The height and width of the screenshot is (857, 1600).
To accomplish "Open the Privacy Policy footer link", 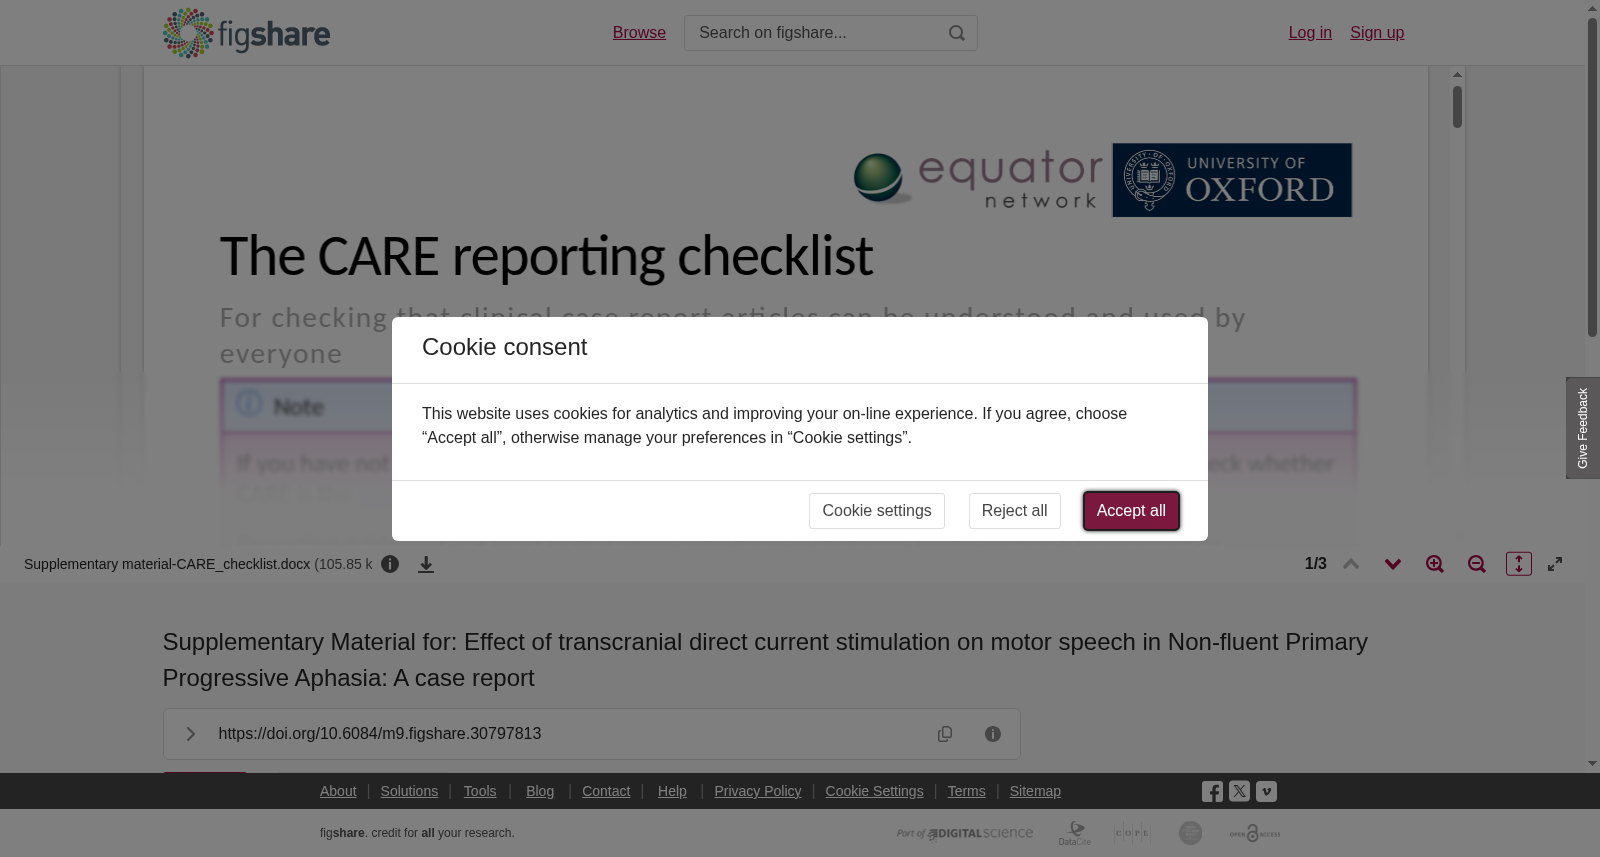I will click(x=758, y=791).
